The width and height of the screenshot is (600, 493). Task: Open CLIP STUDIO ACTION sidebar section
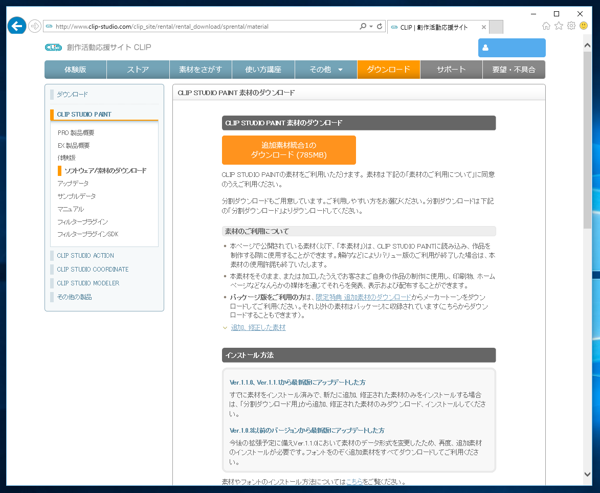tap(85, 255)
